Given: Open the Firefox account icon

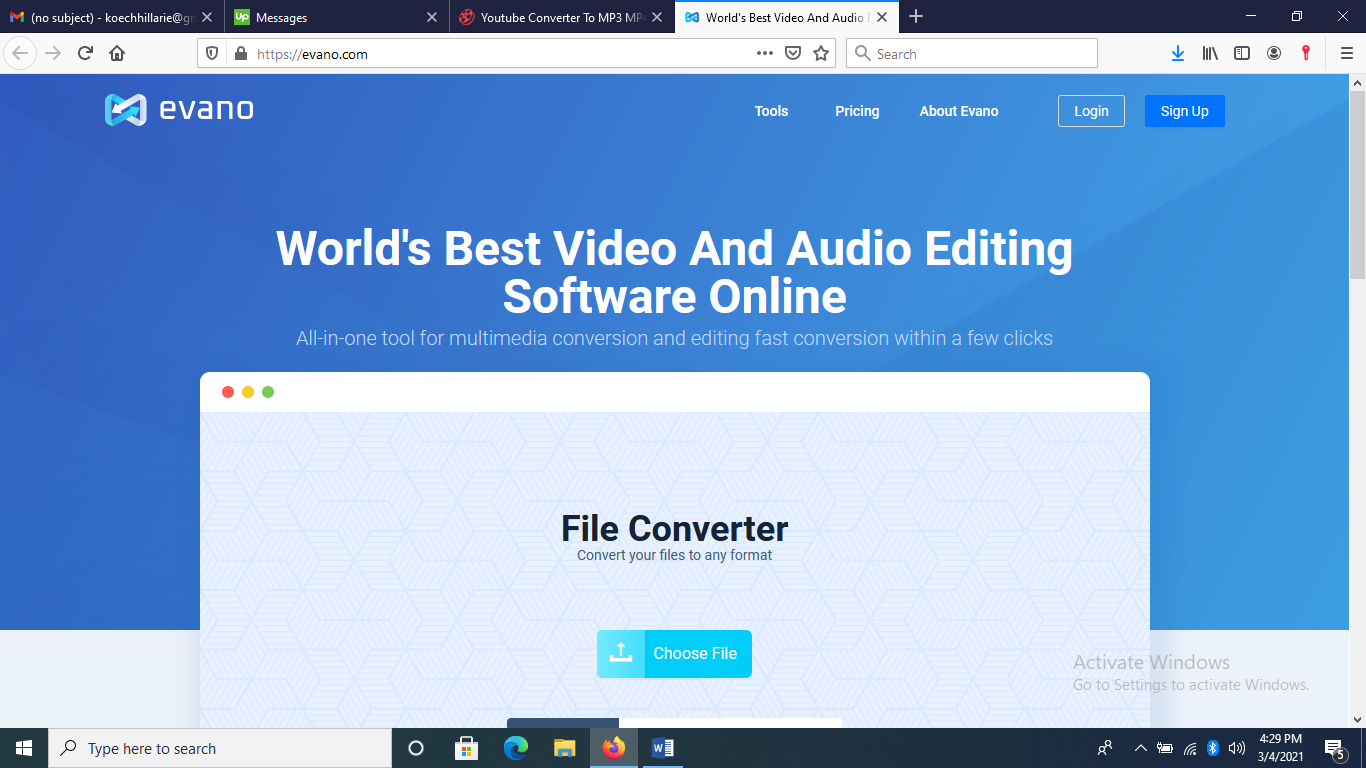Looking at the screenshot, I should [1274, 54].
